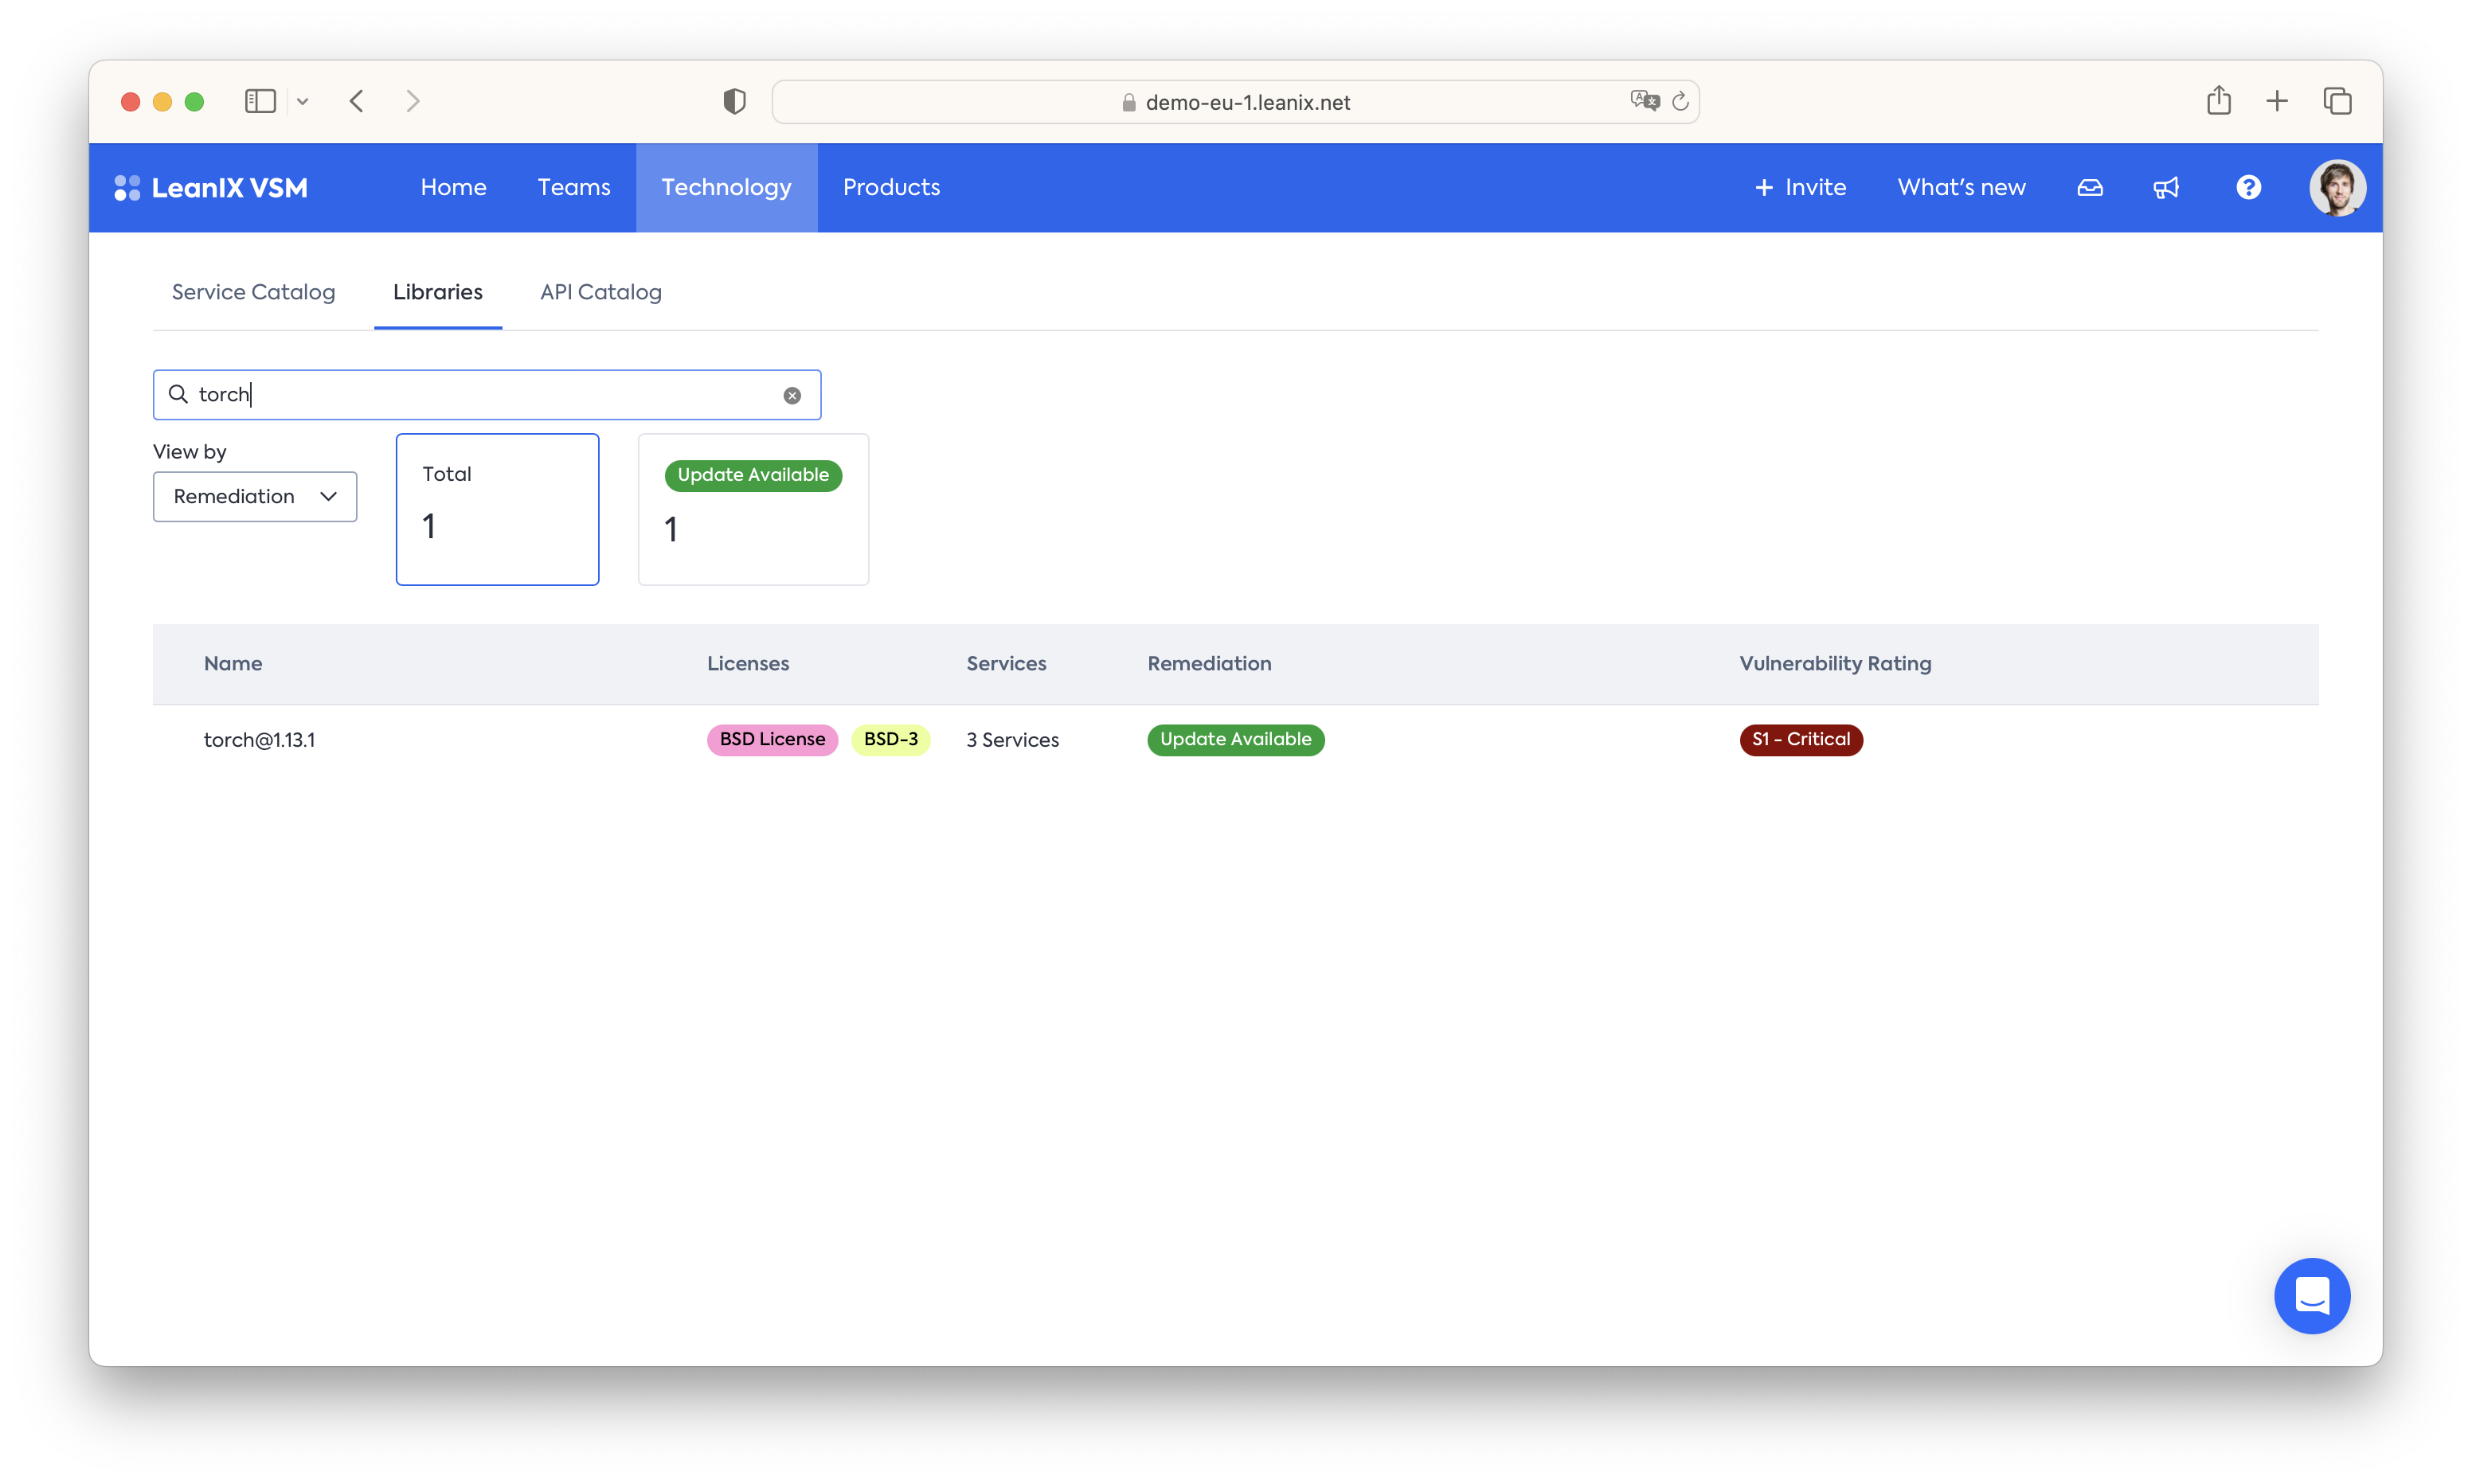Open the user profile avatar
The width and height of the screenshot is (2472, 1484).
[x=2337, y=187]
